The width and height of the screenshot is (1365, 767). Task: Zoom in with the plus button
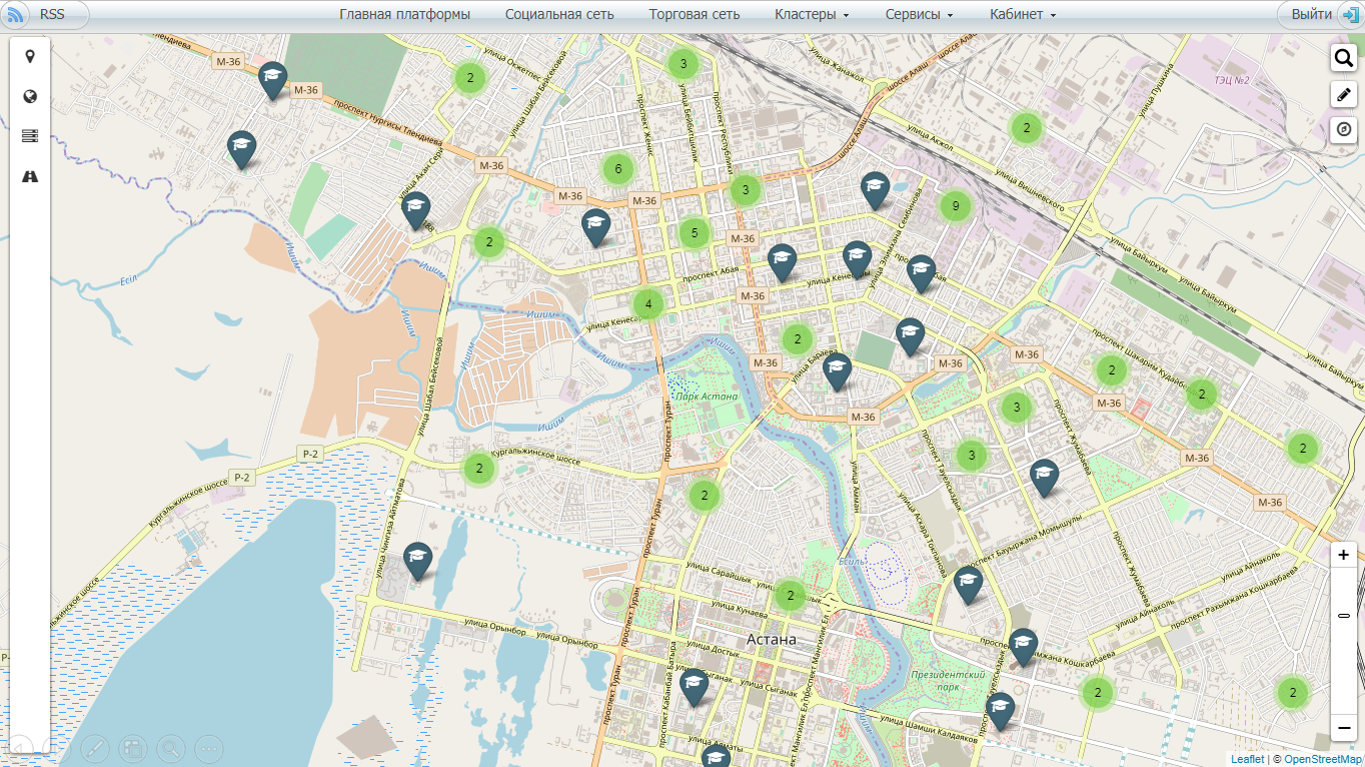pos(1343,555)
